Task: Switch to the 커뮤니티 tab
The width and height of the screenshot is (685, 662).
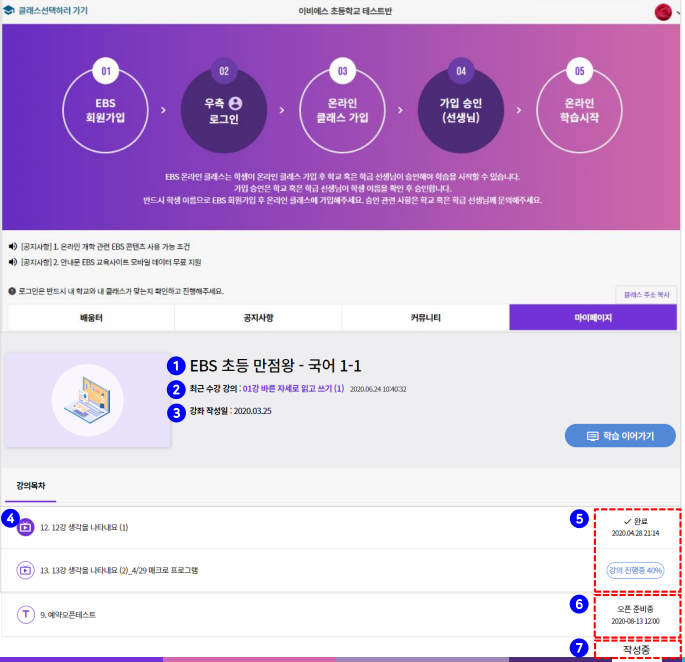Action: pyautogui.click(x=426, y=318)
